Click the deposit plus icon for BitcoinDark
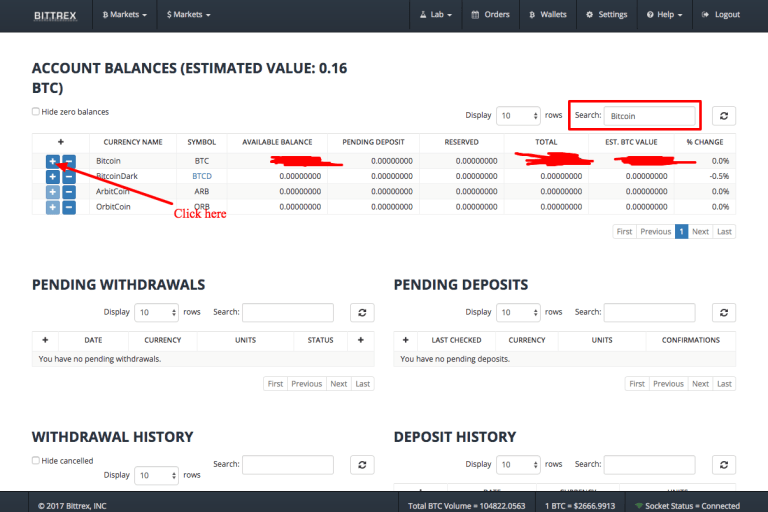This screenshot has height=512, width=768. click(x=52, y=176)
